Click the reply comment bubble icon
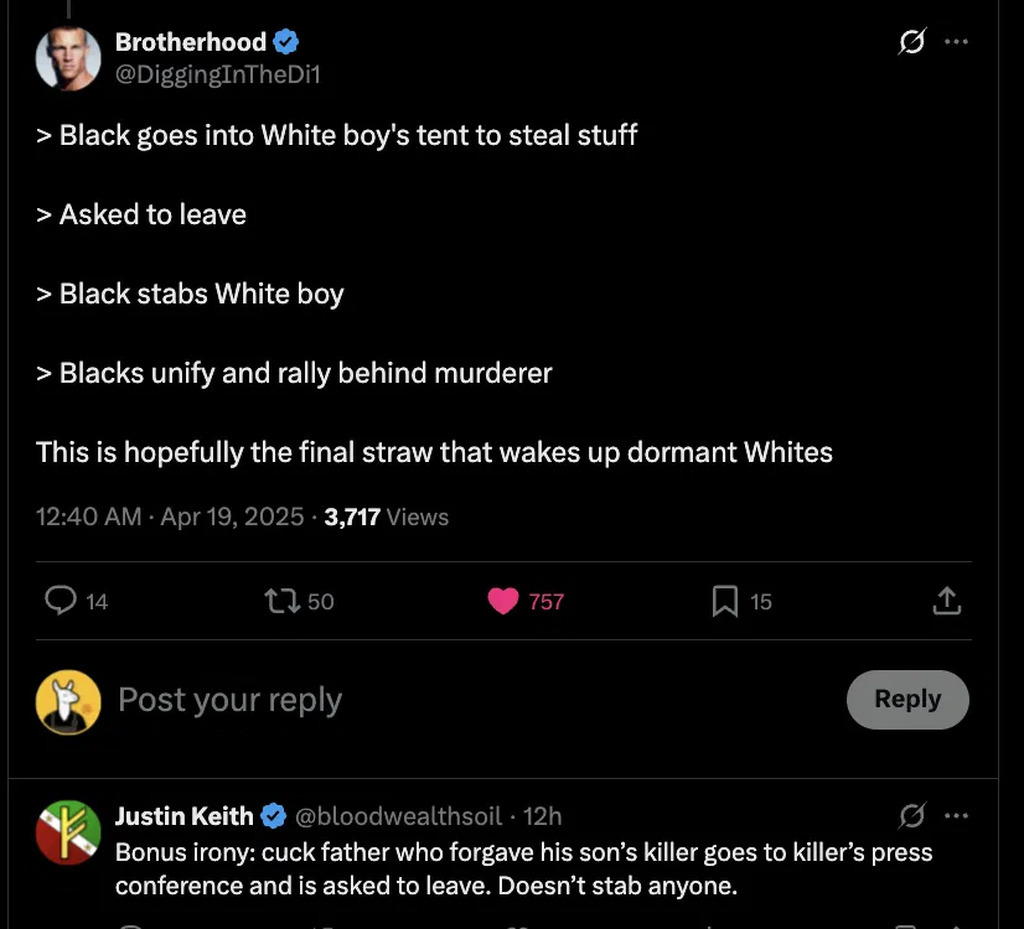 click(x=62, y=601)
